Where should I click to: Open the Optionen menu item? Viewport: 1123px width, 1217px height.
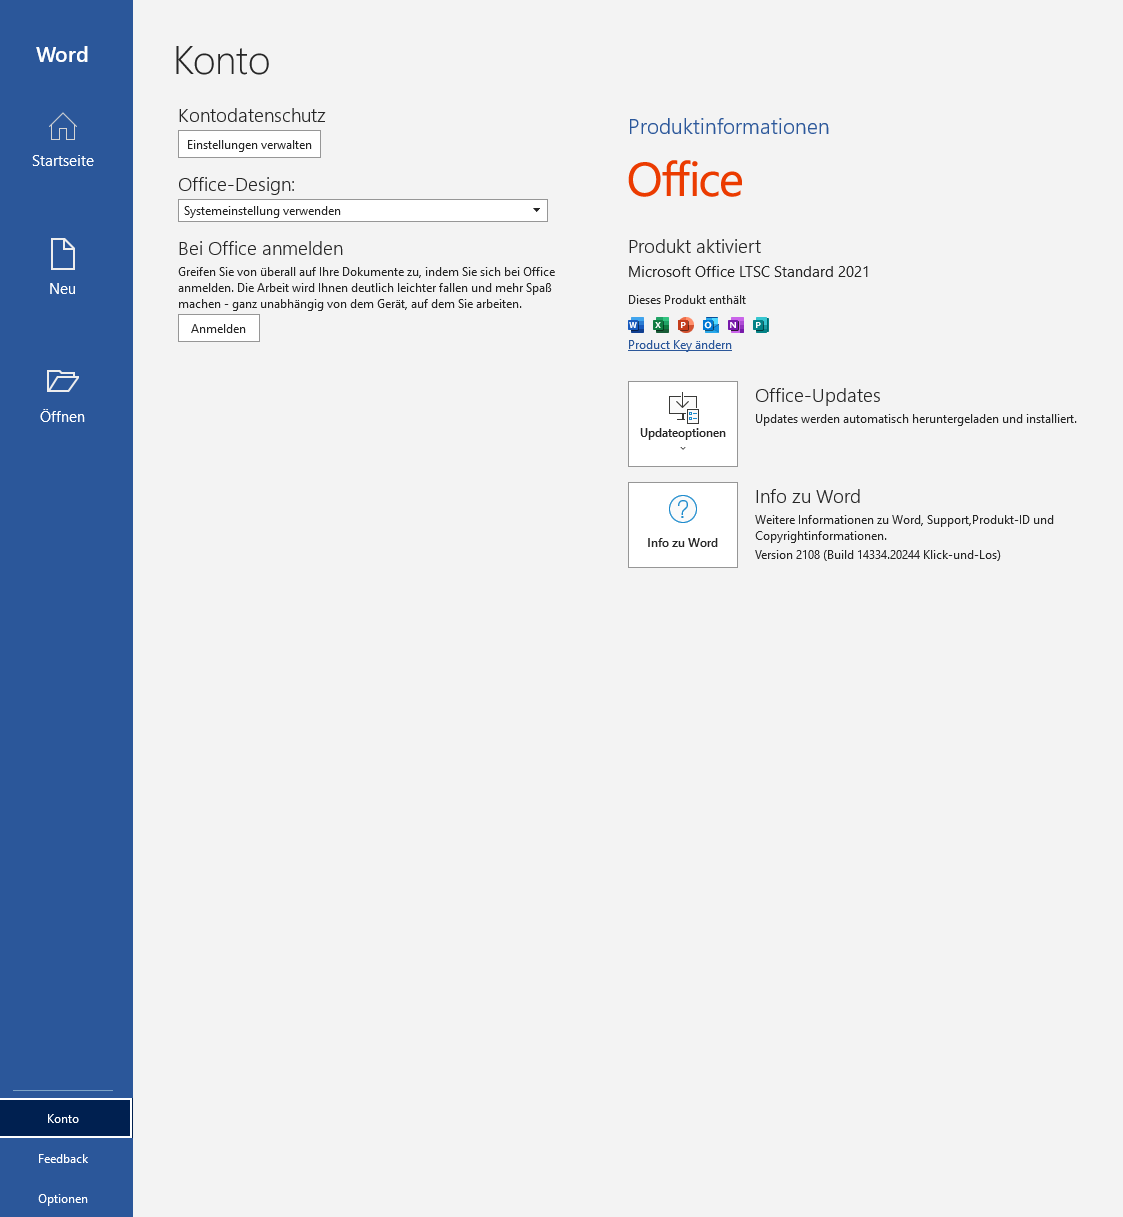pyautogui.click(x=63, y=1198)
